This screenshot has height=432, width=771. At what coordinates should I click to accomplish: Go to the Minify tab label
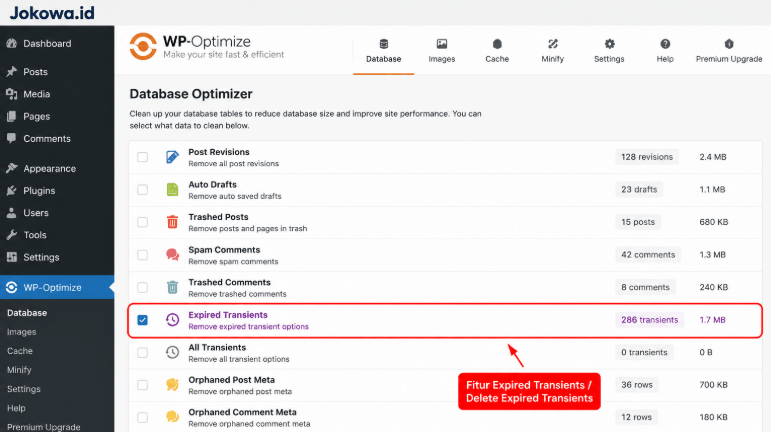click(x=553, y=59)
